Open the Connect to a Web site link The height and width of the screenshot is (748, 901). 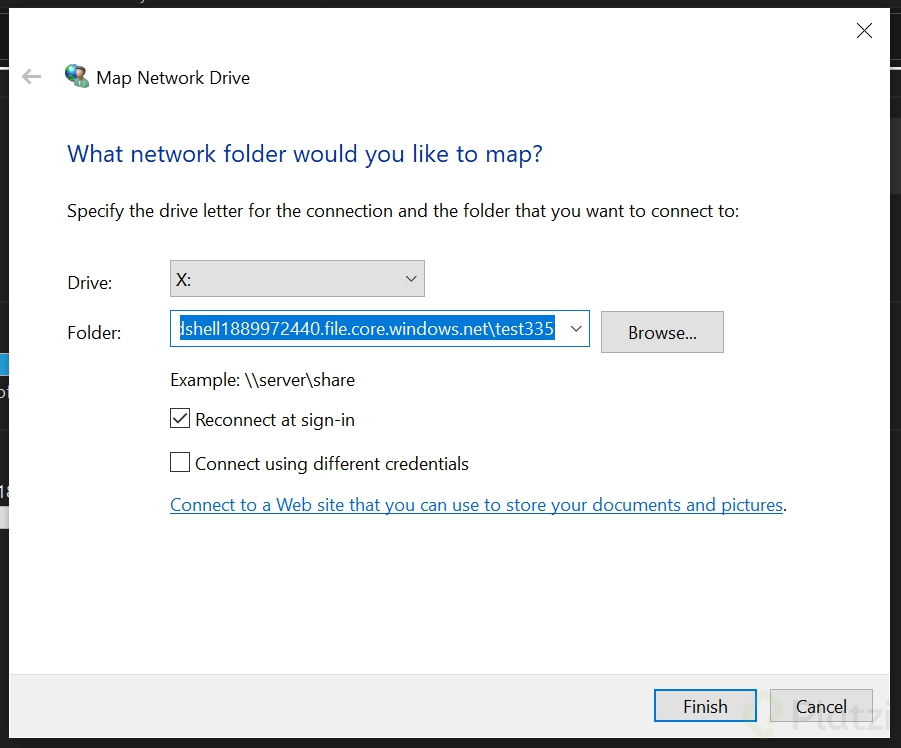tap(476, 504)
